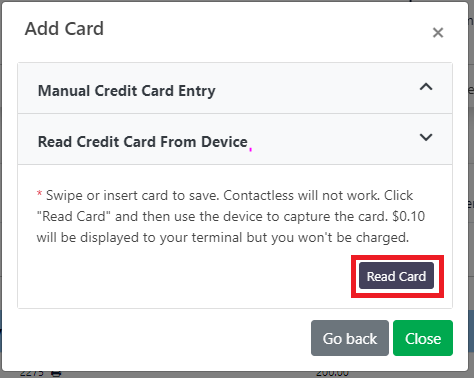Select the Read Credit Card From Device header
The height and width of the screenshot is (378, 474).
[235, 139]
